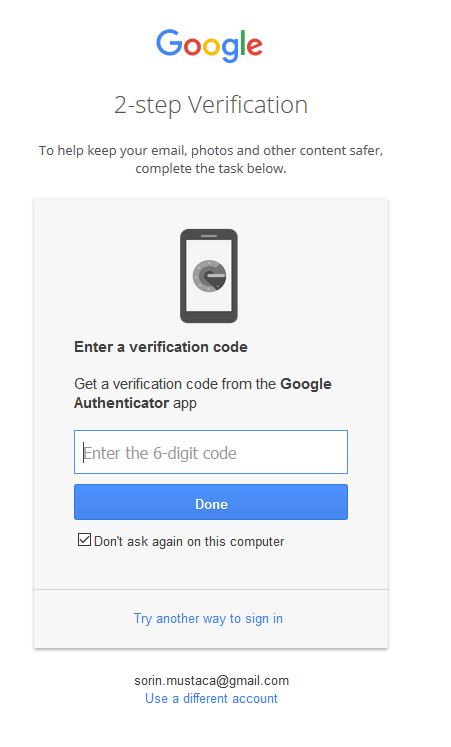Viewport: 451px width, 747px height.
Task: Click the phone Authenticator illustration
Action: [209, 276]
